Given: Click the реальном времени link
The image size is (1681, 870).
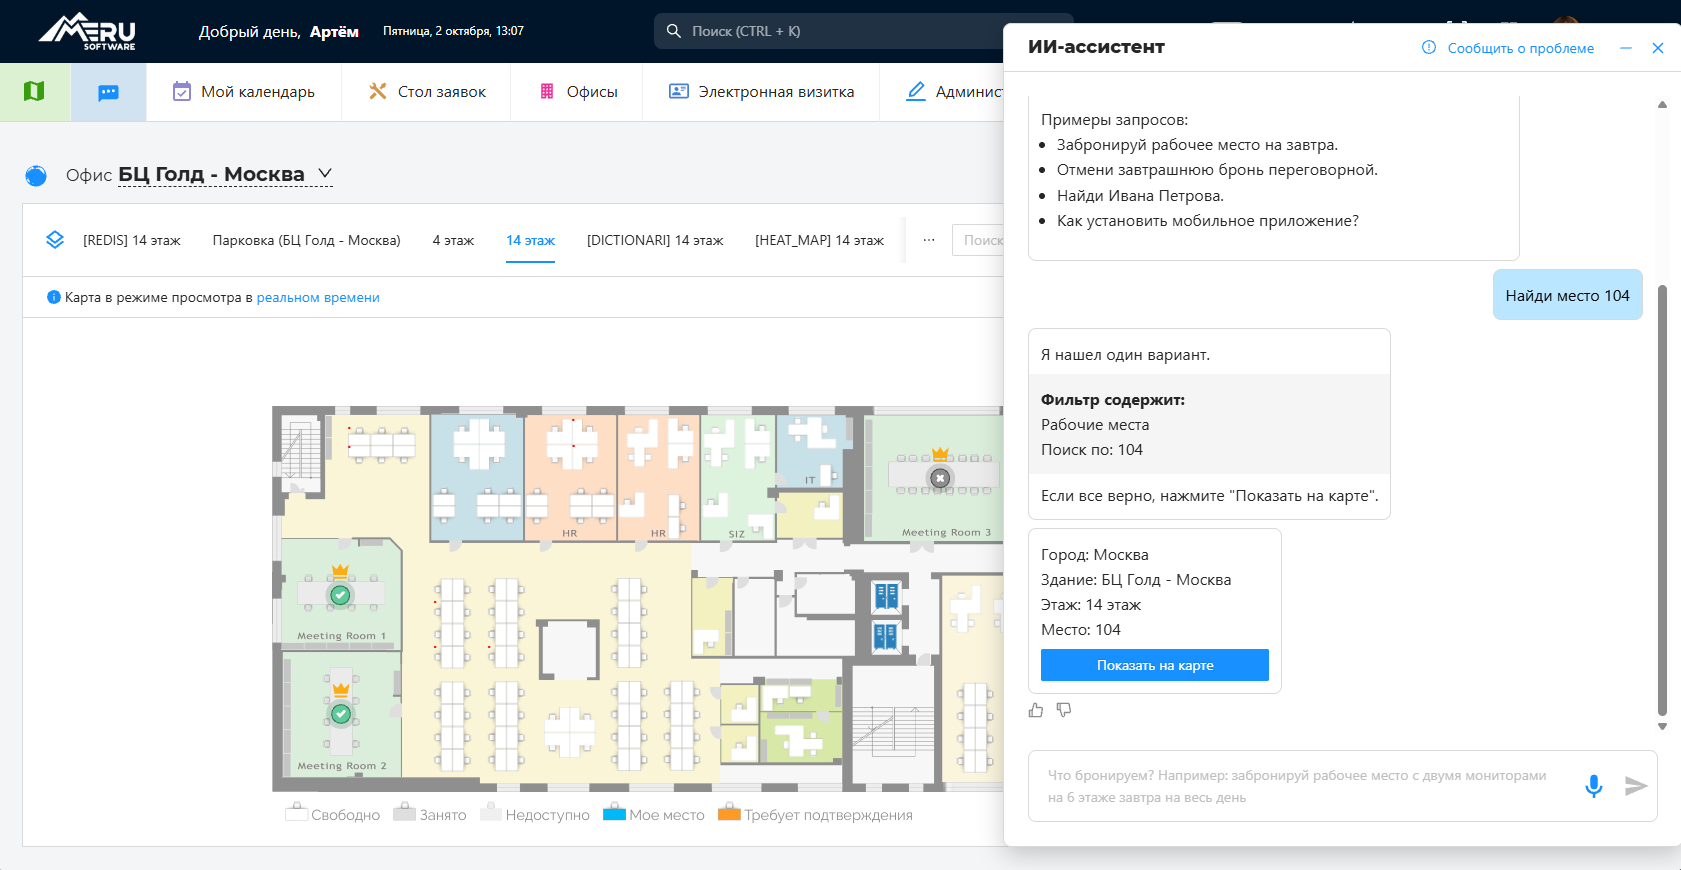Looking at the screenshot, I should click(318, 297).
